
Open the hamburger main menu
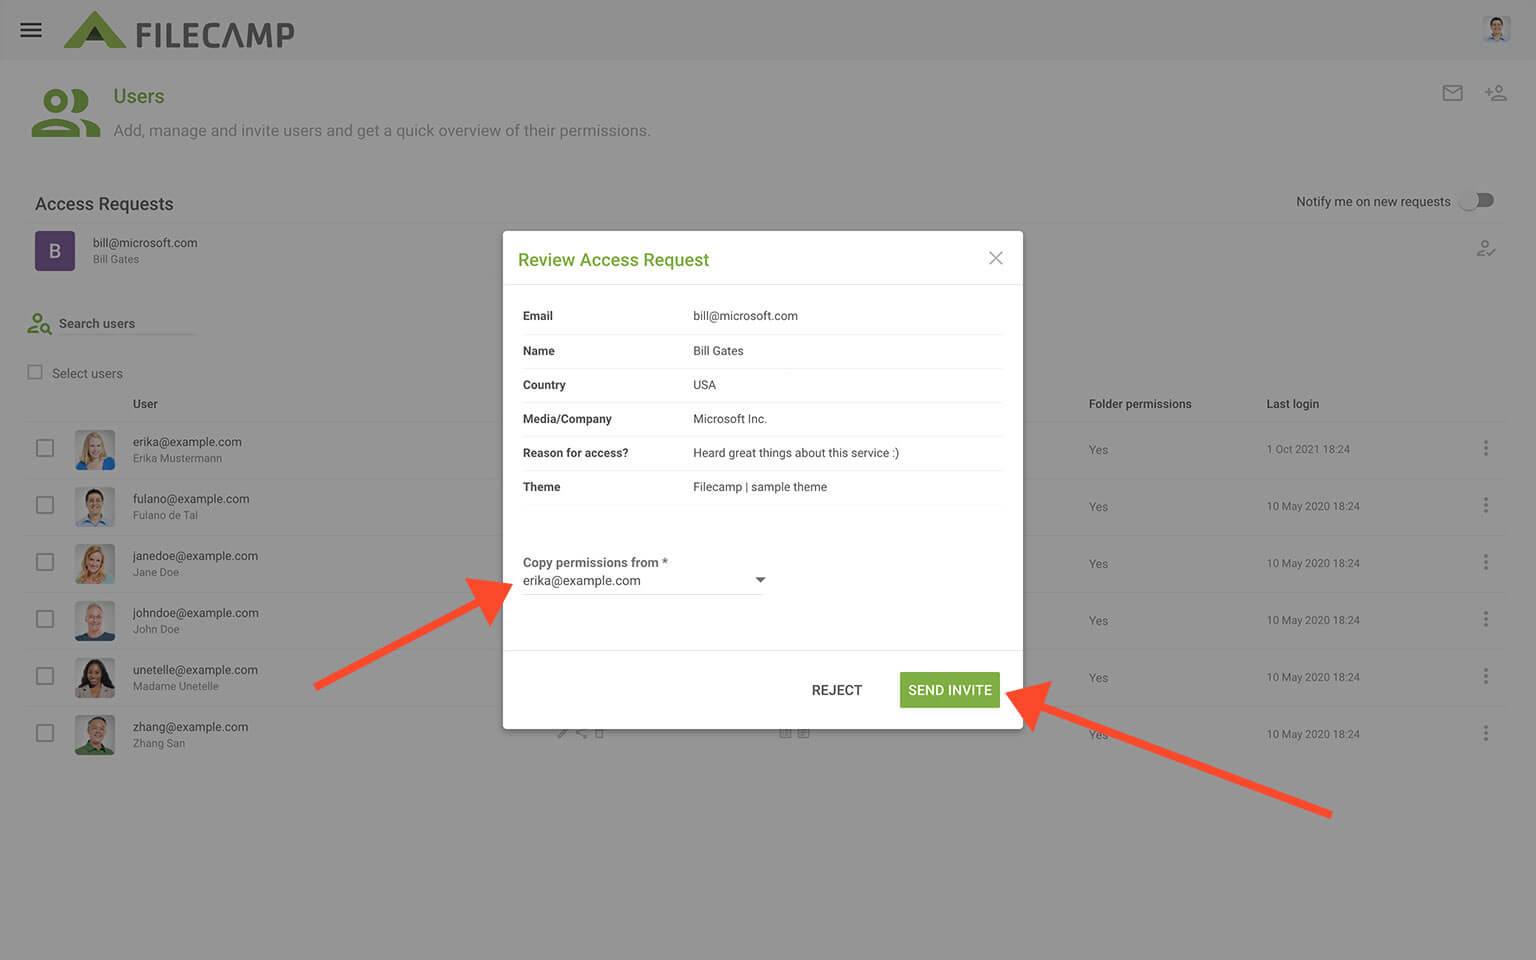pyautogui.click(x=31, y=30)
